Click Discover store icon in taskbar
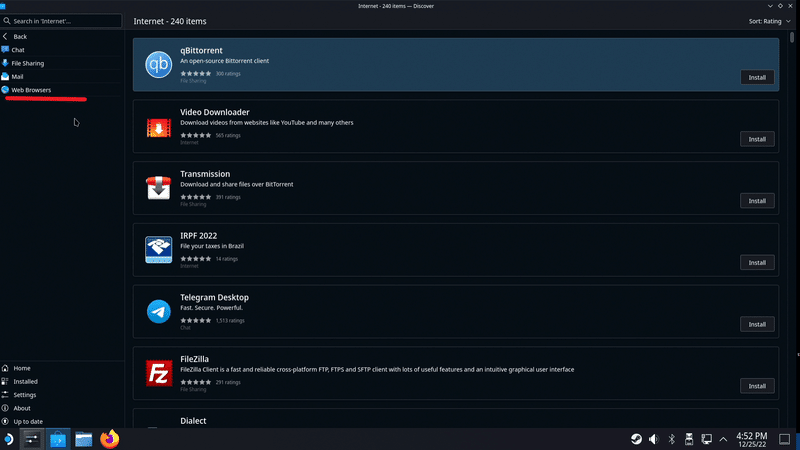800x450 pixels. click(58, 439)
